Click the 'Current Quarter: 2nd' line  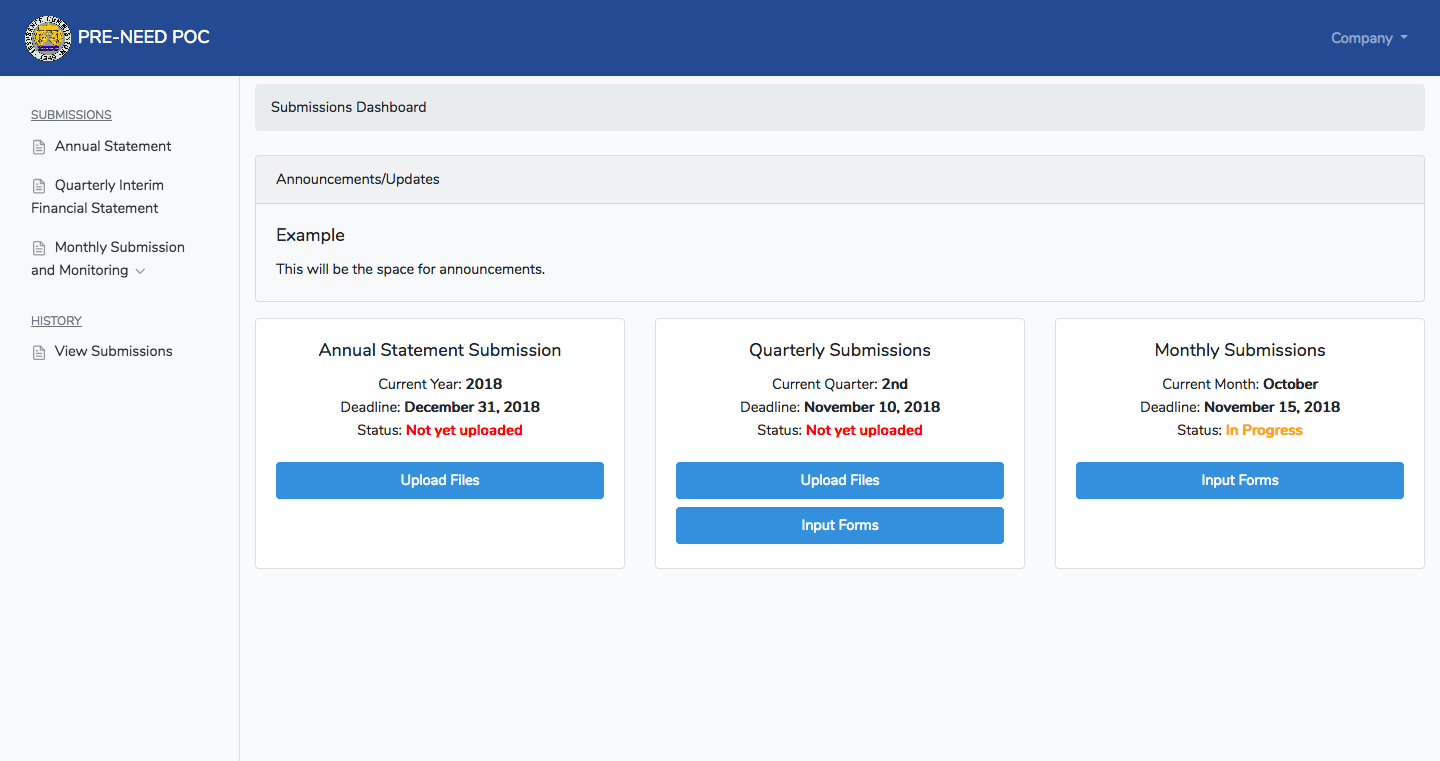point(840,384)
